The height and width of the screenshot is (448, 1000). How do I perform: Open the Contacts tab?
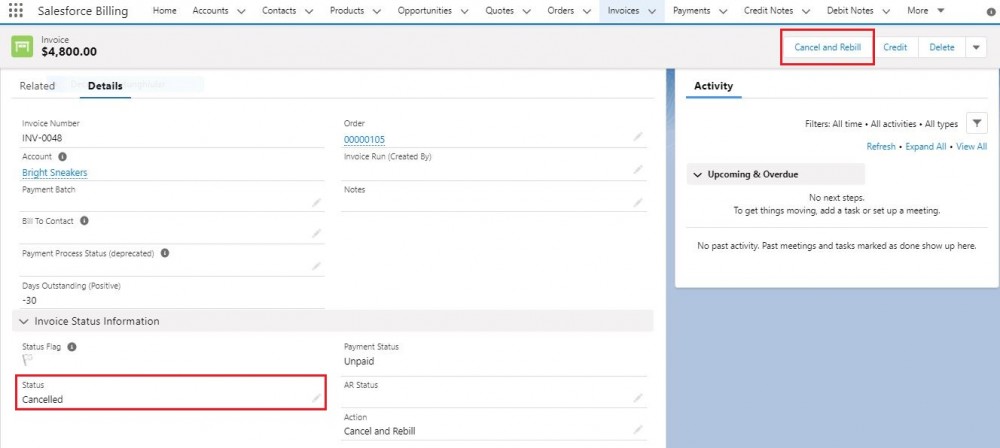[279, 11]
